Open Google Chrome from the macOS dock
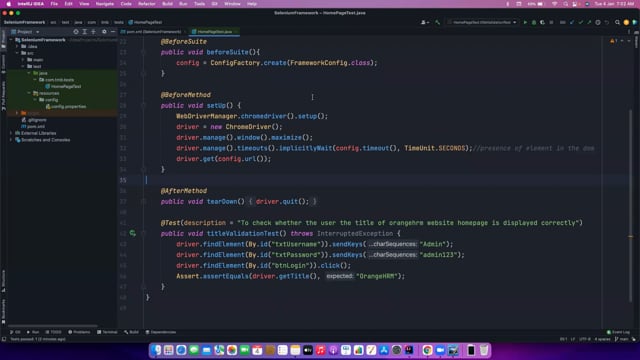The width and height of the screenshot is (640, 360). (427, 350)
